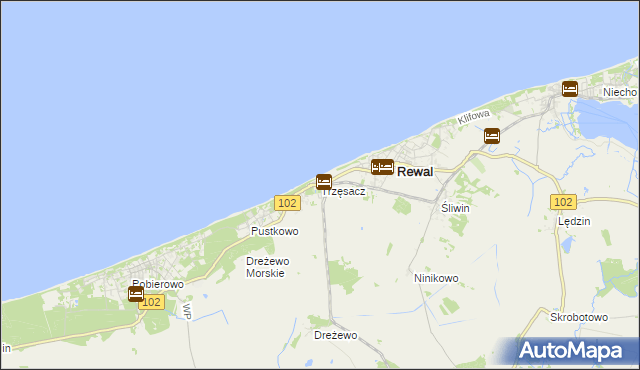Screen dimensions: 640x370
Task: Open the AutoMapa logo link
Action: [570, 351]
